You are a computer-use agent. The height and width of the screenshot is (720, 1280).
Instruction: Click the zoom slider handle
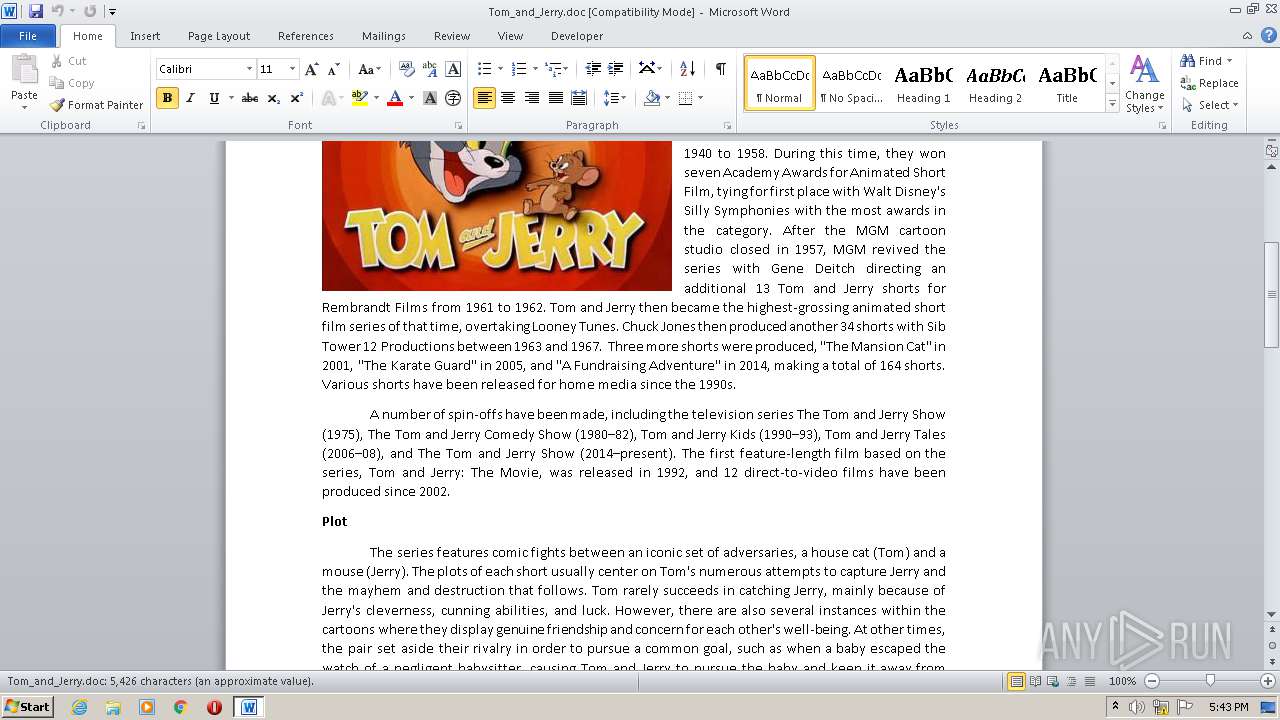coord(1210,681)
